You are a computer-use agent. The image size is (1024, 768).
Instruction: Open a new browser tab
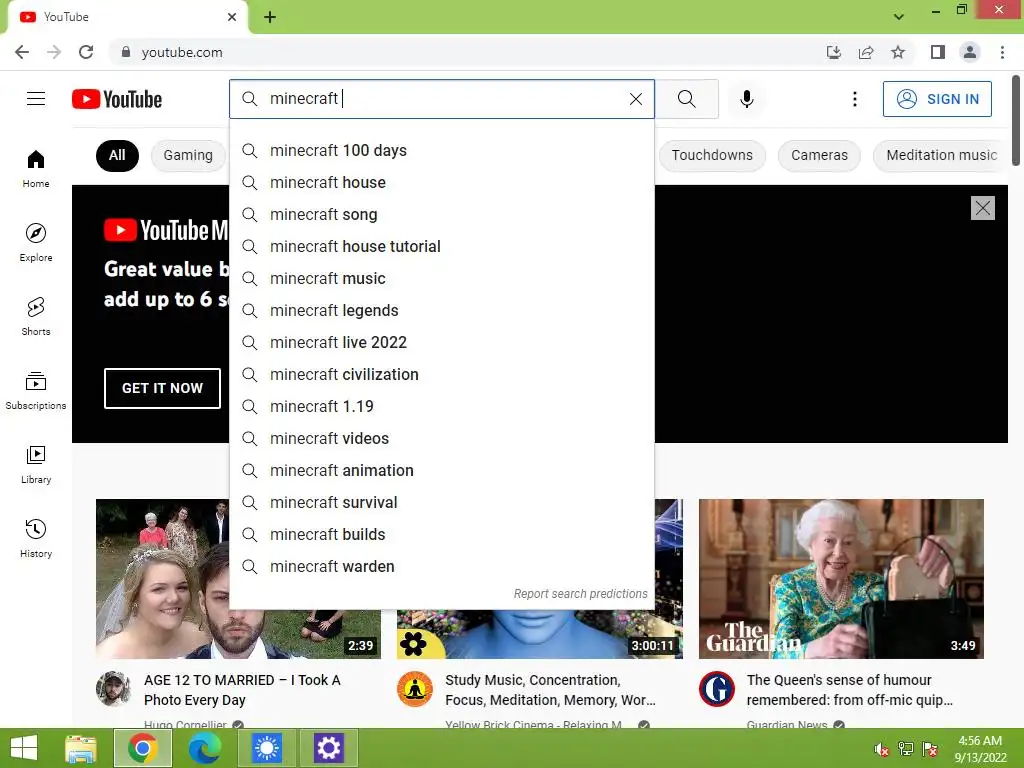pos(270,17)
